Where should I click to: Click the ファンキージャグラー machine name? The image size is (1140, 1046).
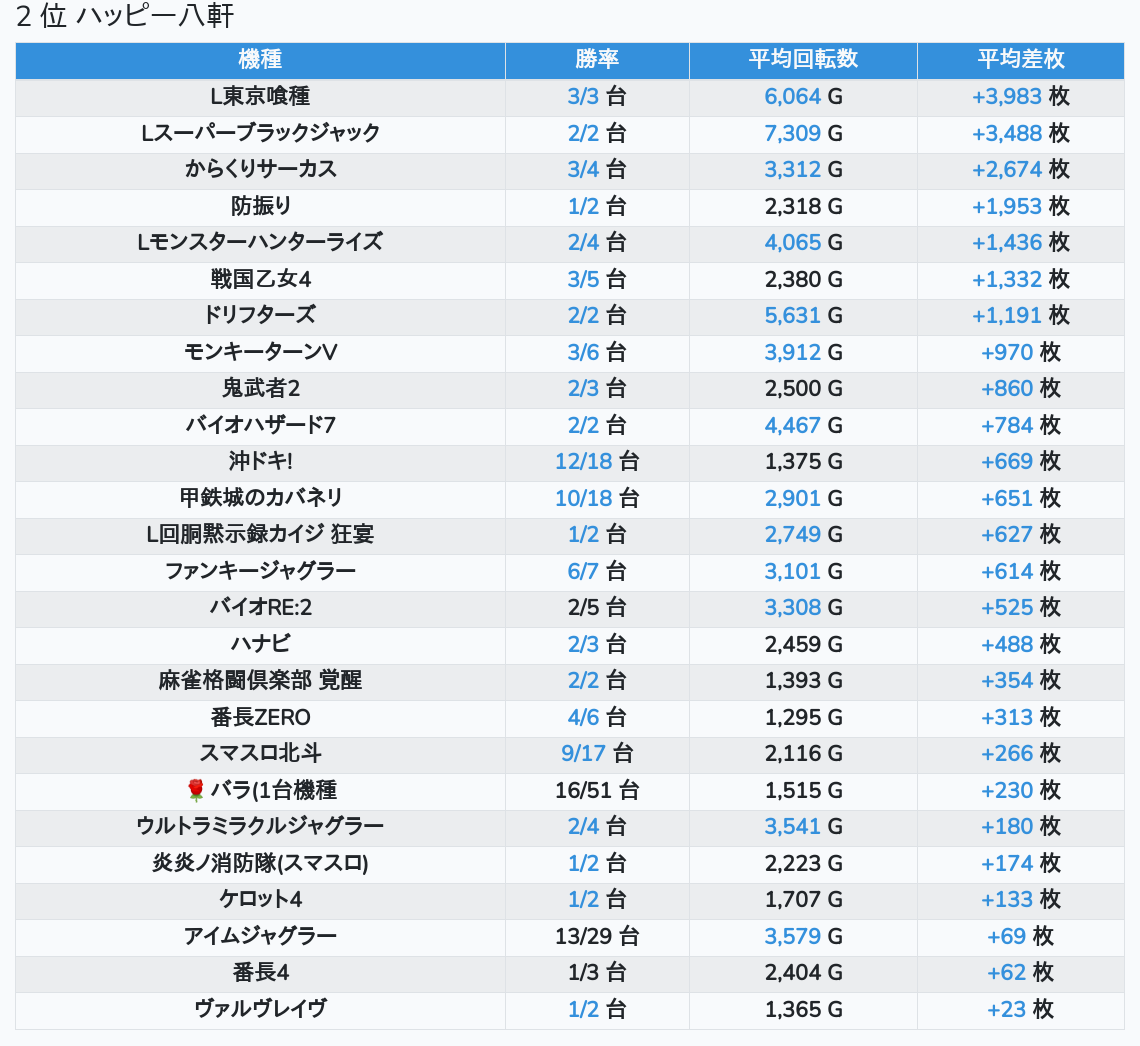pyautogui.click(x=260, y=571)
